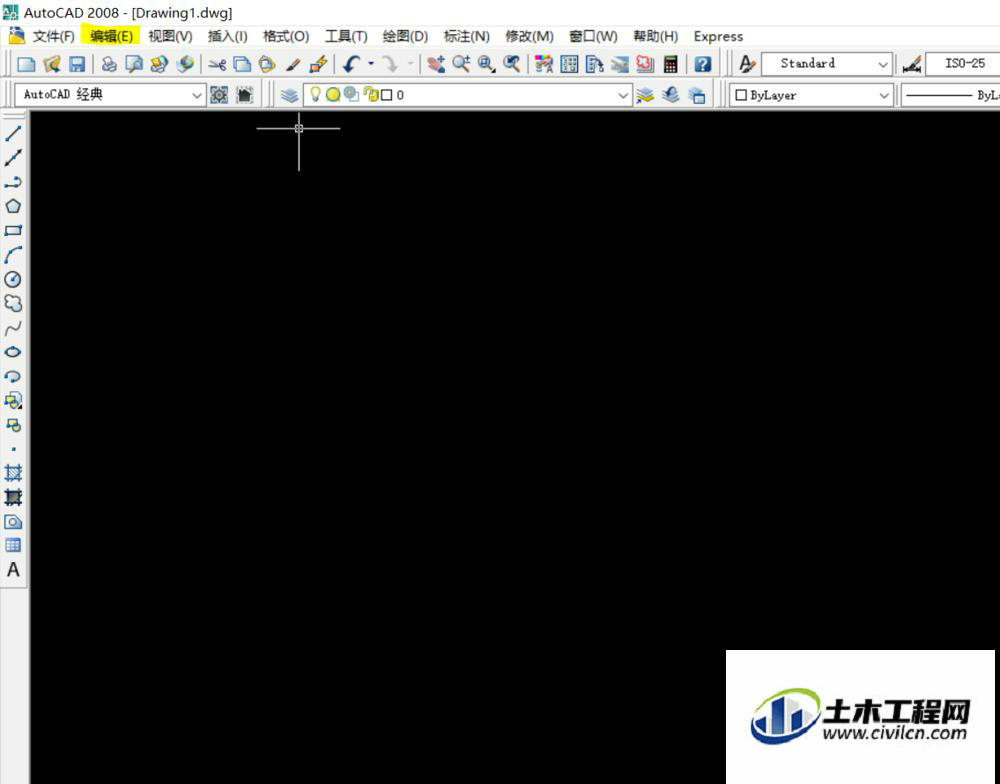The height and width of the screenshot is (784, 1000).
Task: Open the 编辑(E) menu
Action: 112,36
